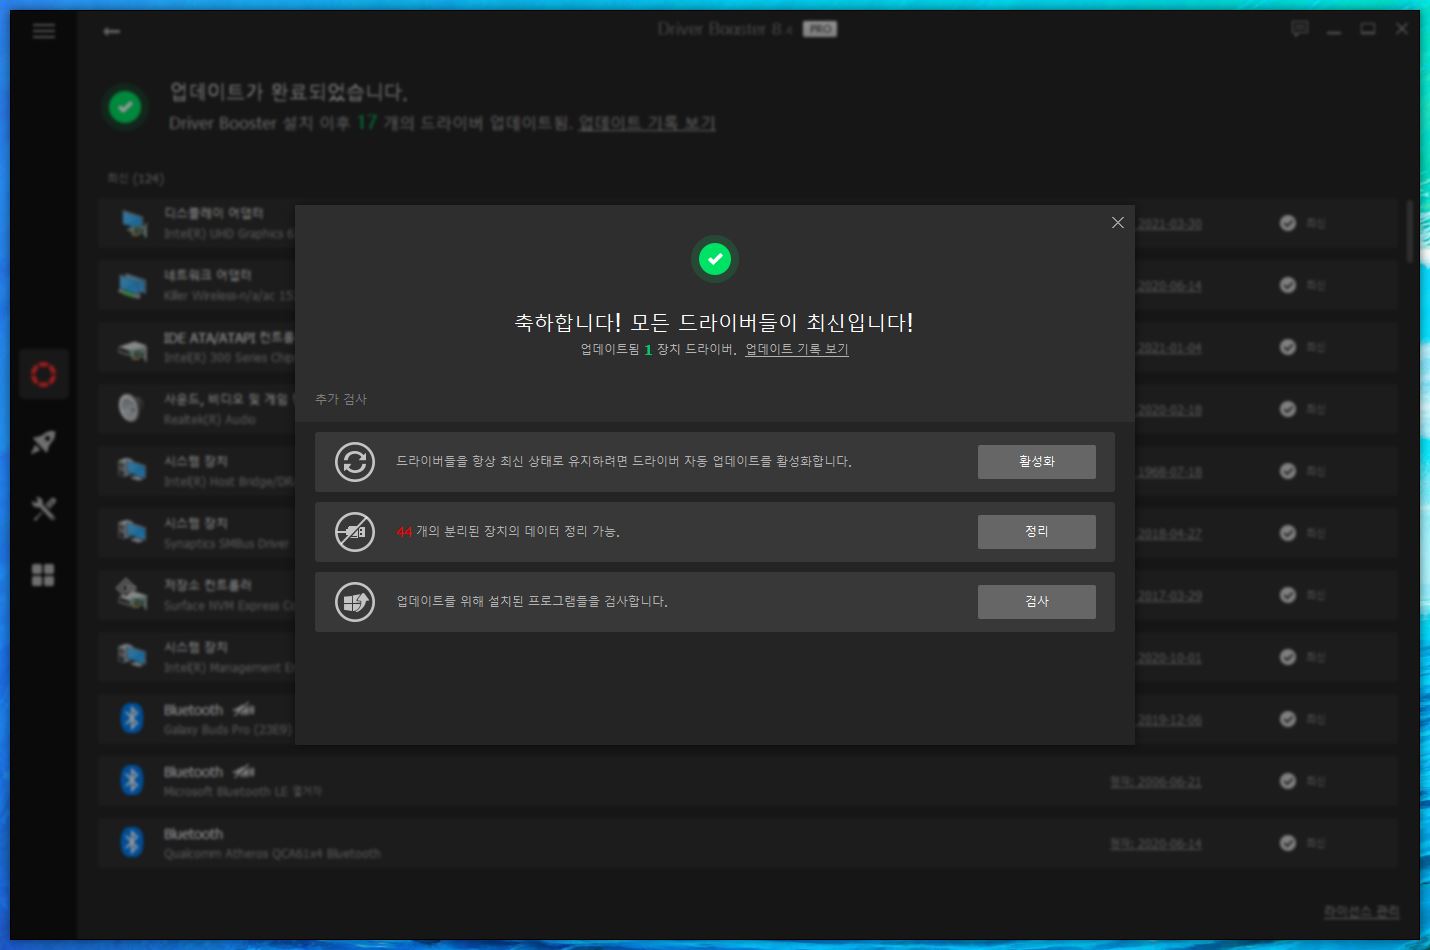Click the sound device speaker icon
1430x950 pixels.
[x=130, y=408]
